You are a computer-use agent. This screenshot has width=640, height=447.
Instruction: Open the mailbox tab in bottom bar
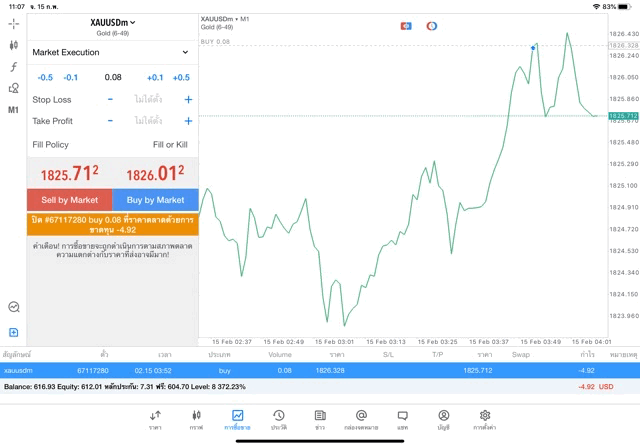click(x=361, y=420)
